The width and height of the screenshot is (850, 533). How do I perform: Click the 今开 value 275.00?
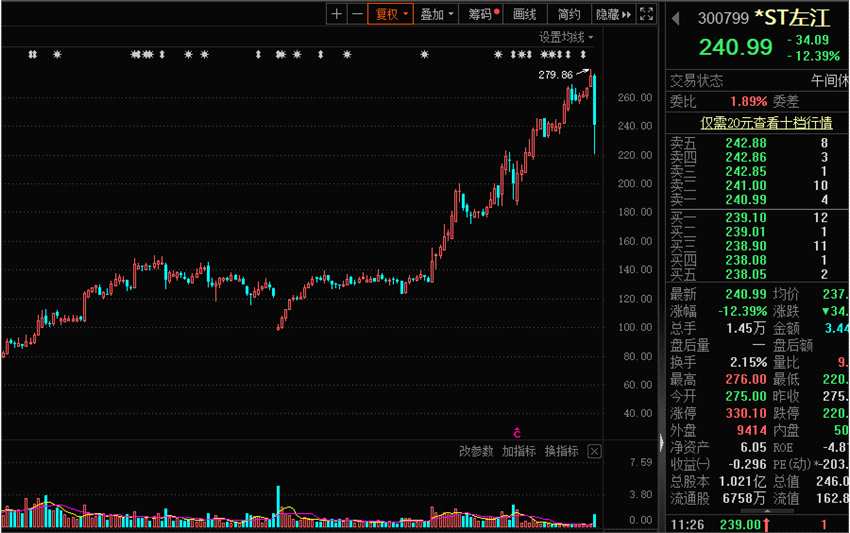coord(746,396)
